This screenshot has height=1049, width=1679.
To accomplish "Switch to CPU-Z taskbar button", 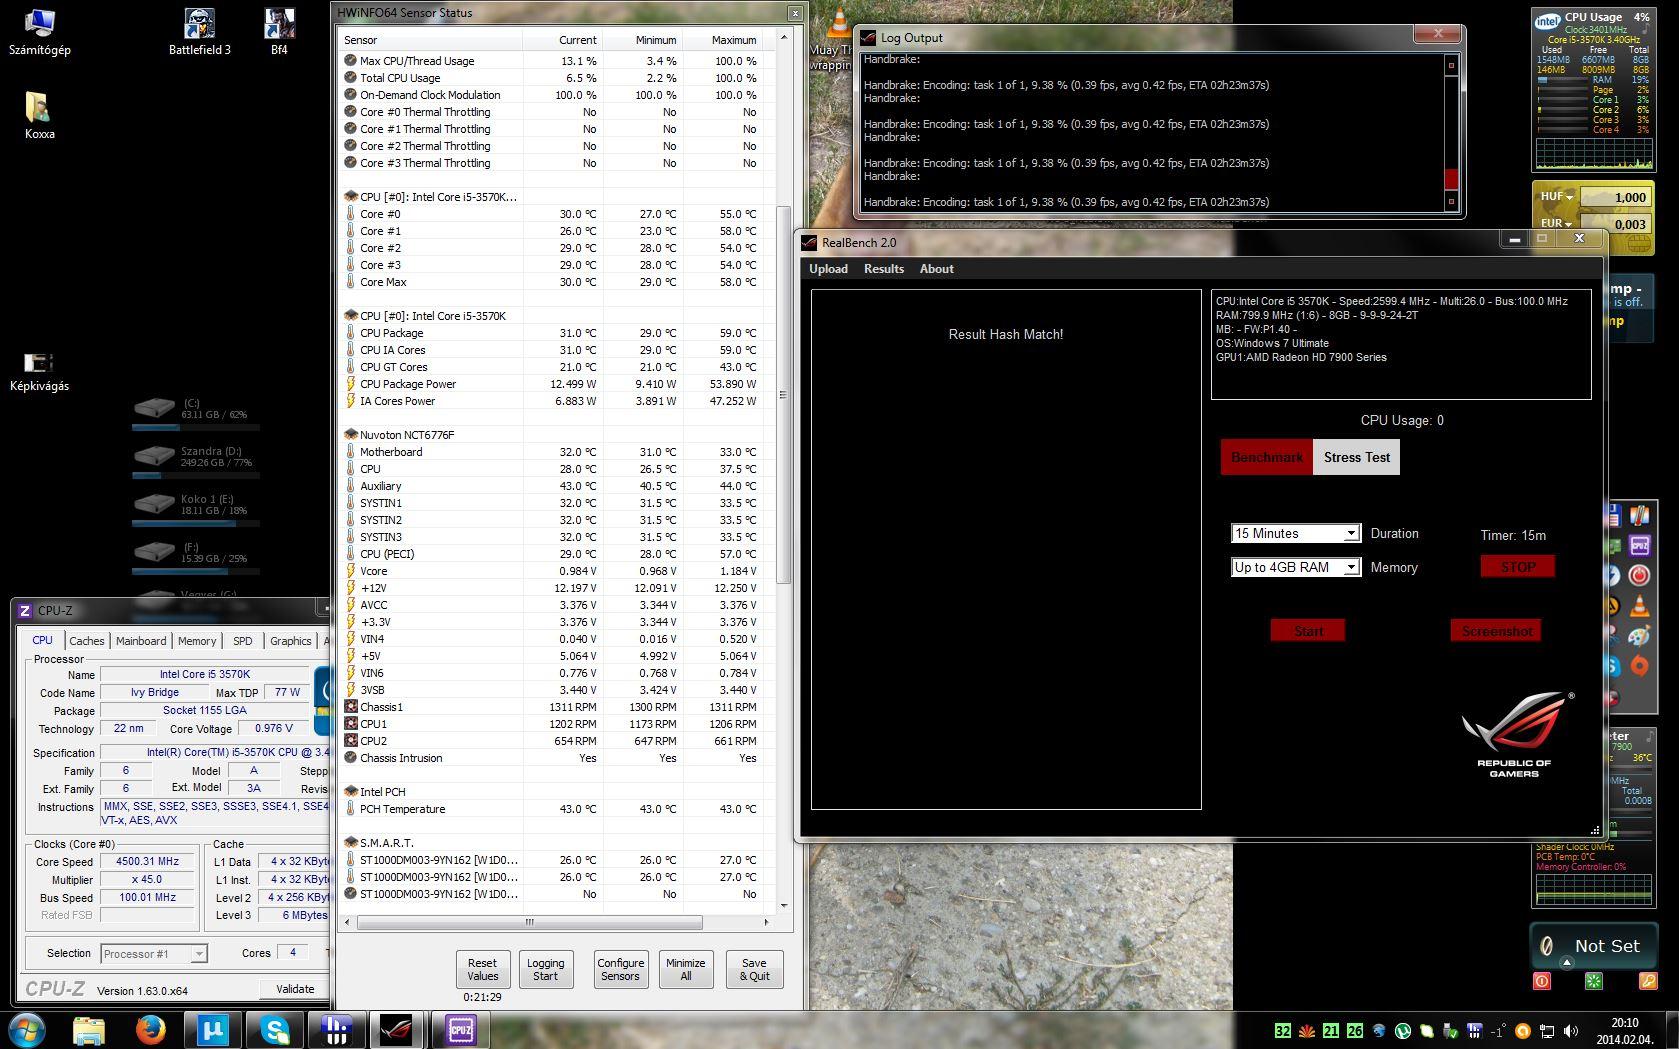I will [460, 1030].
